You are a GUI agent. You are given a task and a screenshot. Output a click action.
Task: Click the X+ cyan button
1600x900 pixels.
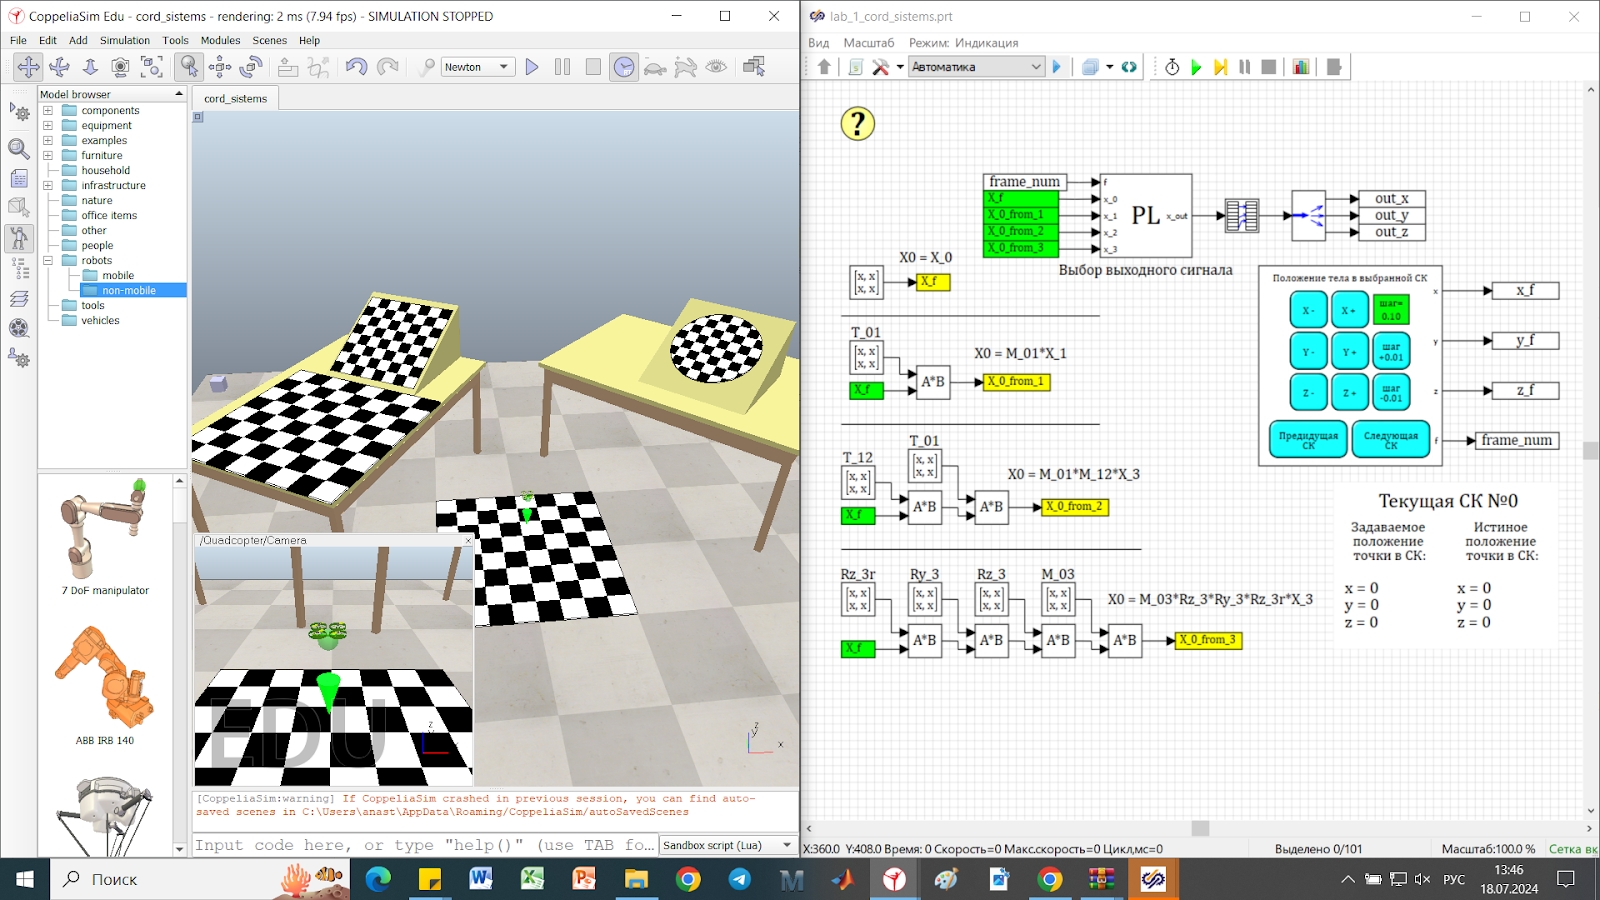(x=1349, y=311)
